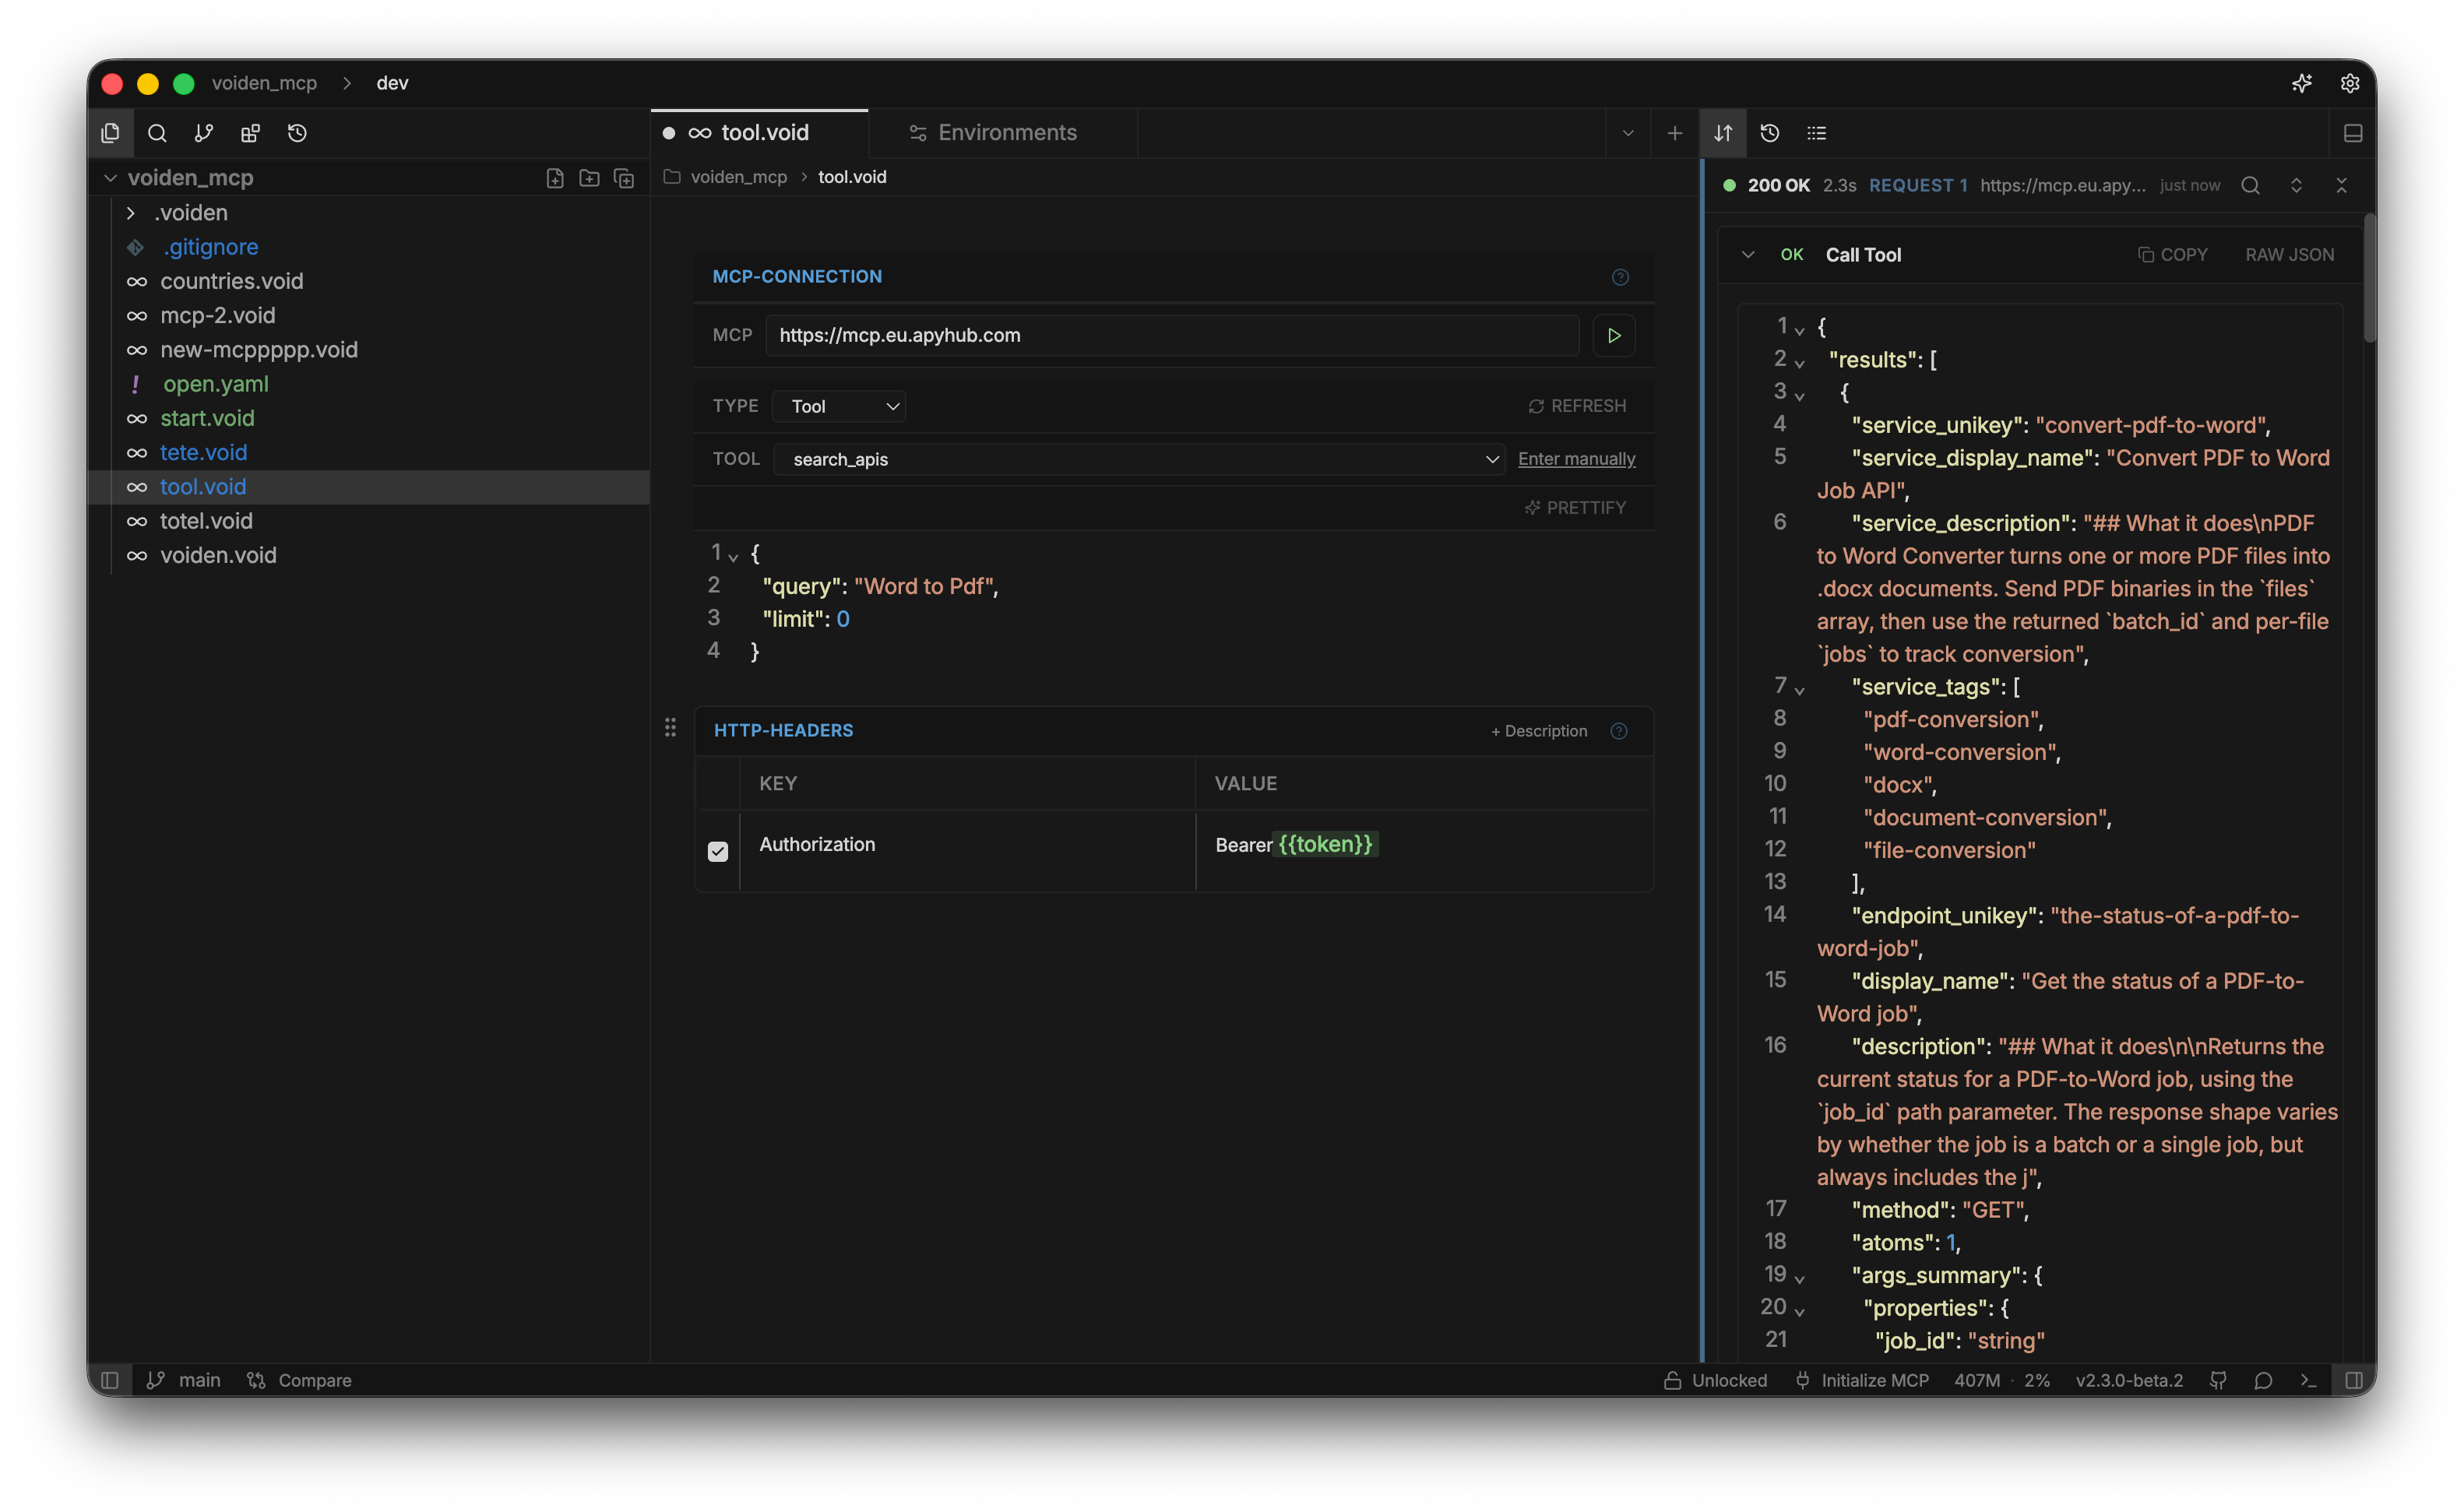
Task: Expand or collapse response with up-down arrows
Action: [2296, 185]
